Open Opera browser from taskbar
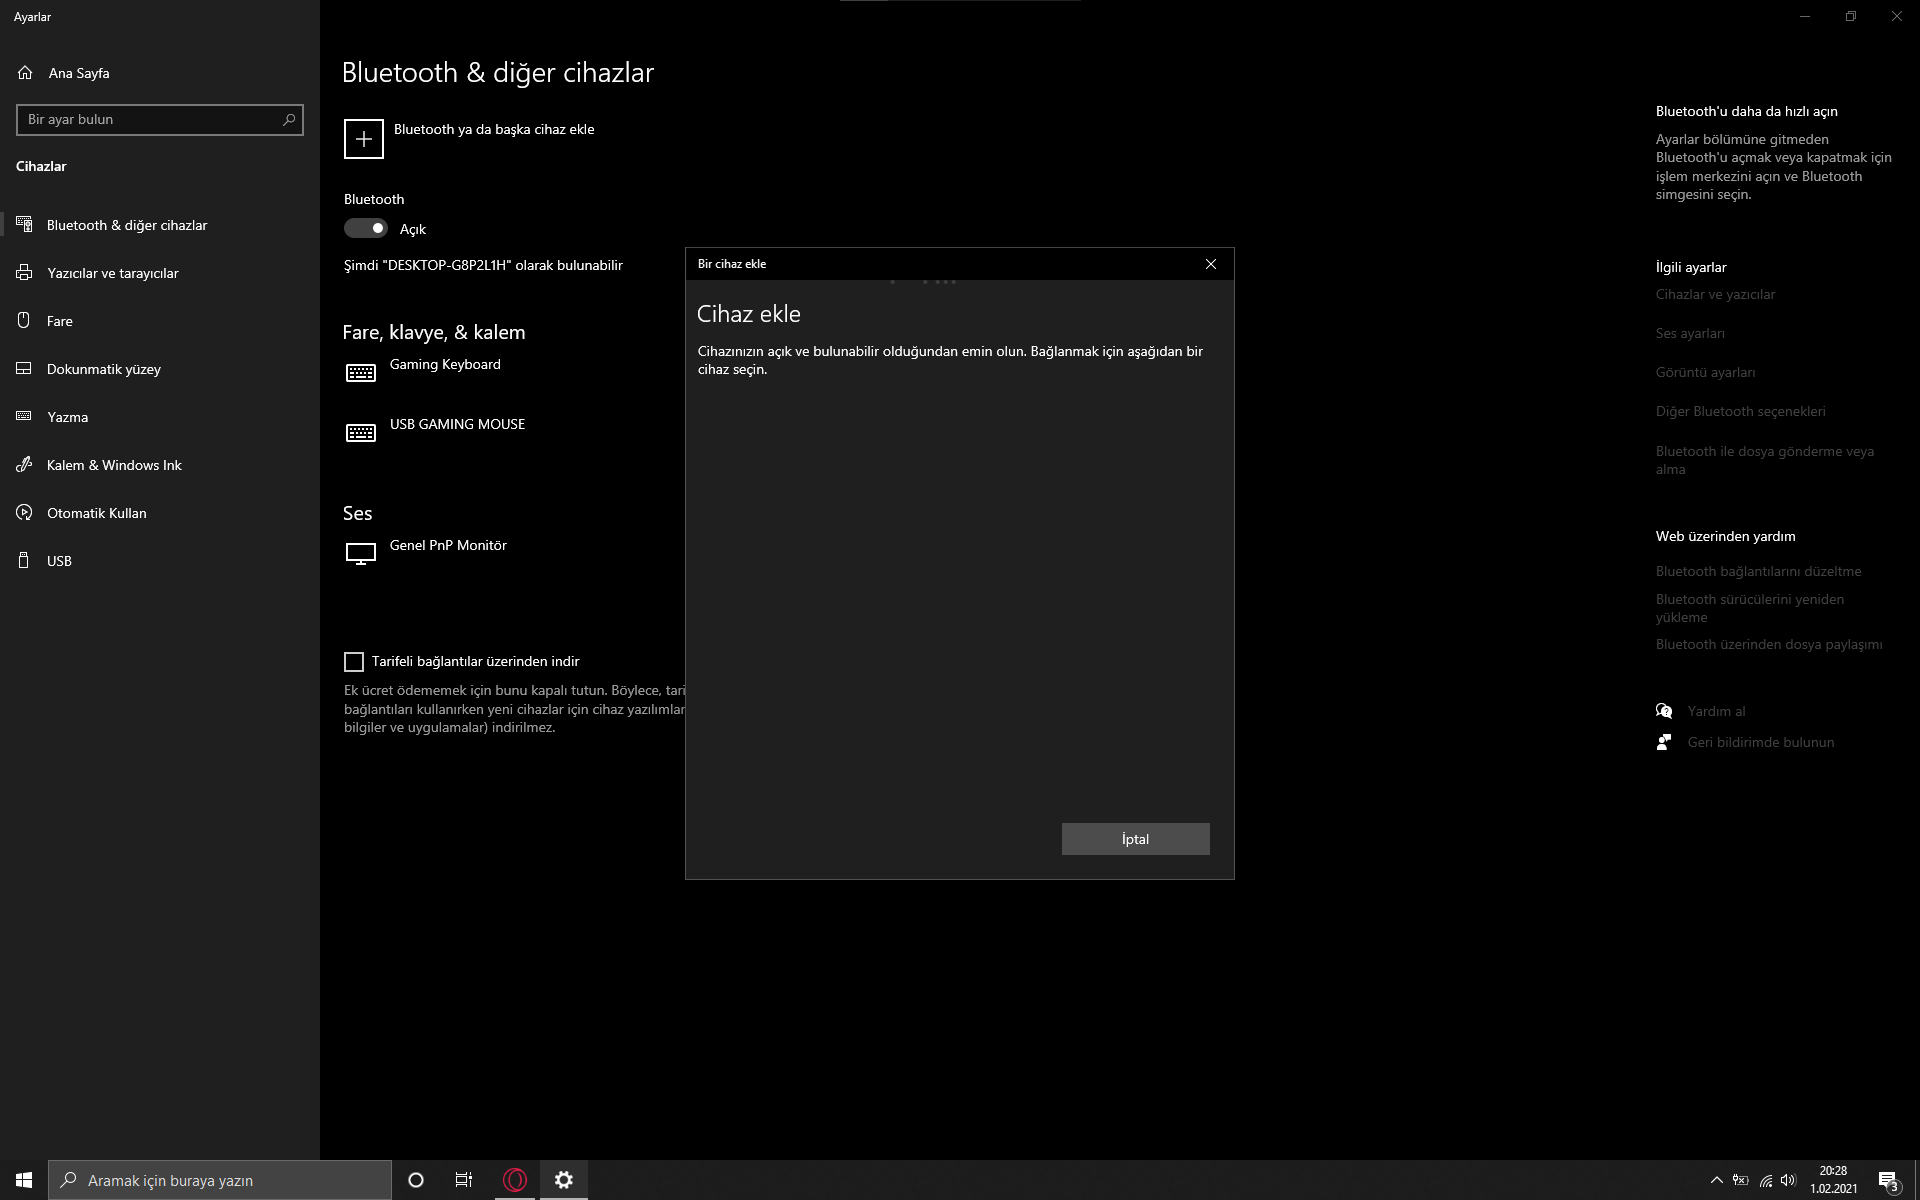 (x=515, y=1180)
